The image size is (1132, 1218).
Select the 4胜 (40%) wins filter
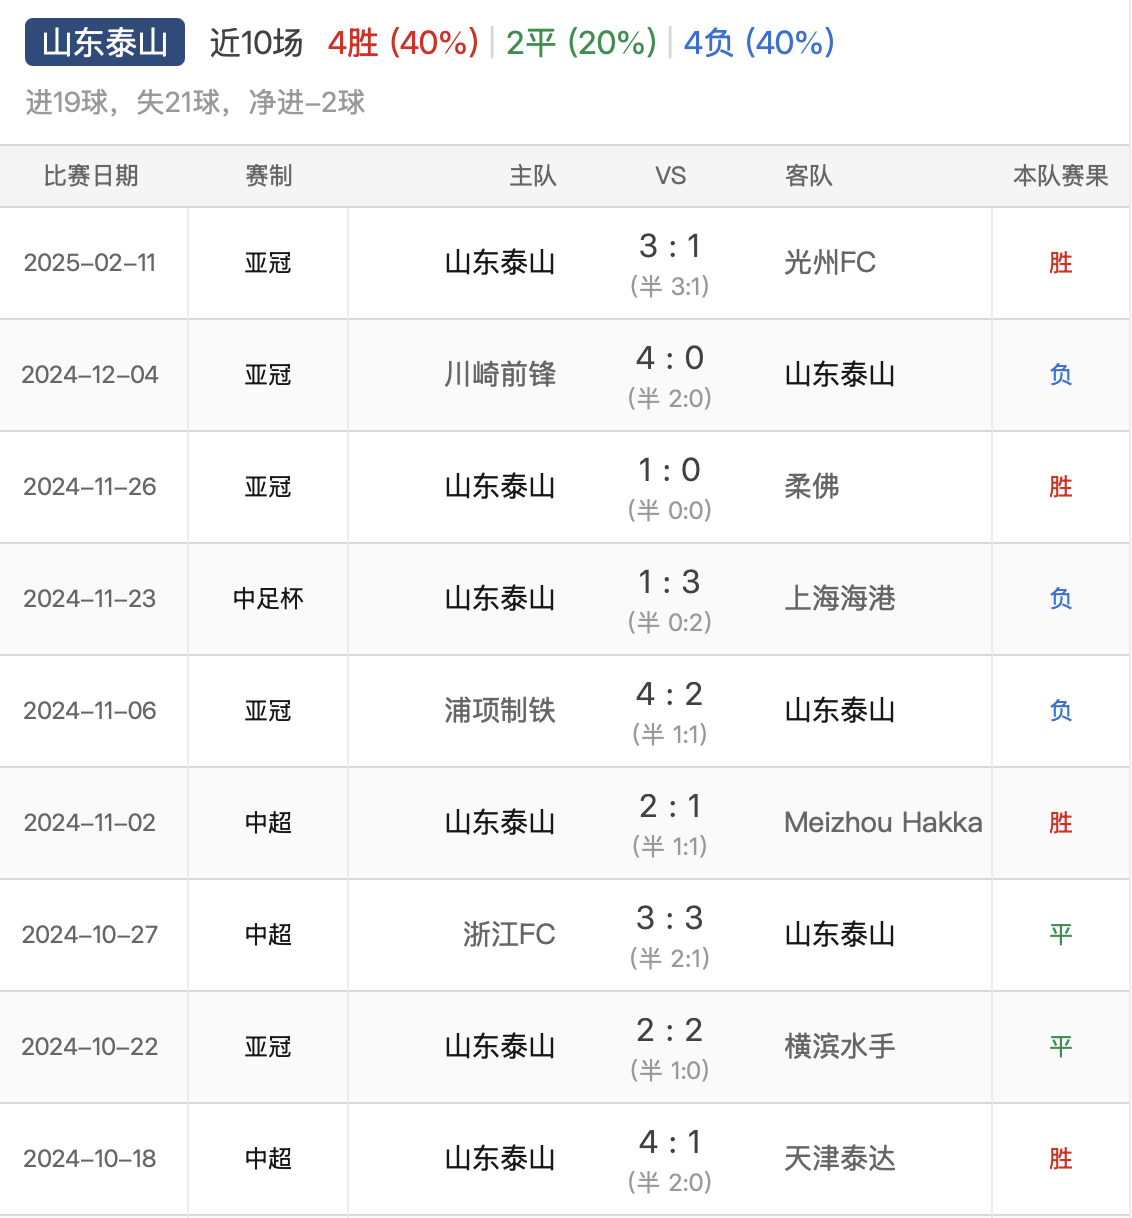(x=403, y=43)
